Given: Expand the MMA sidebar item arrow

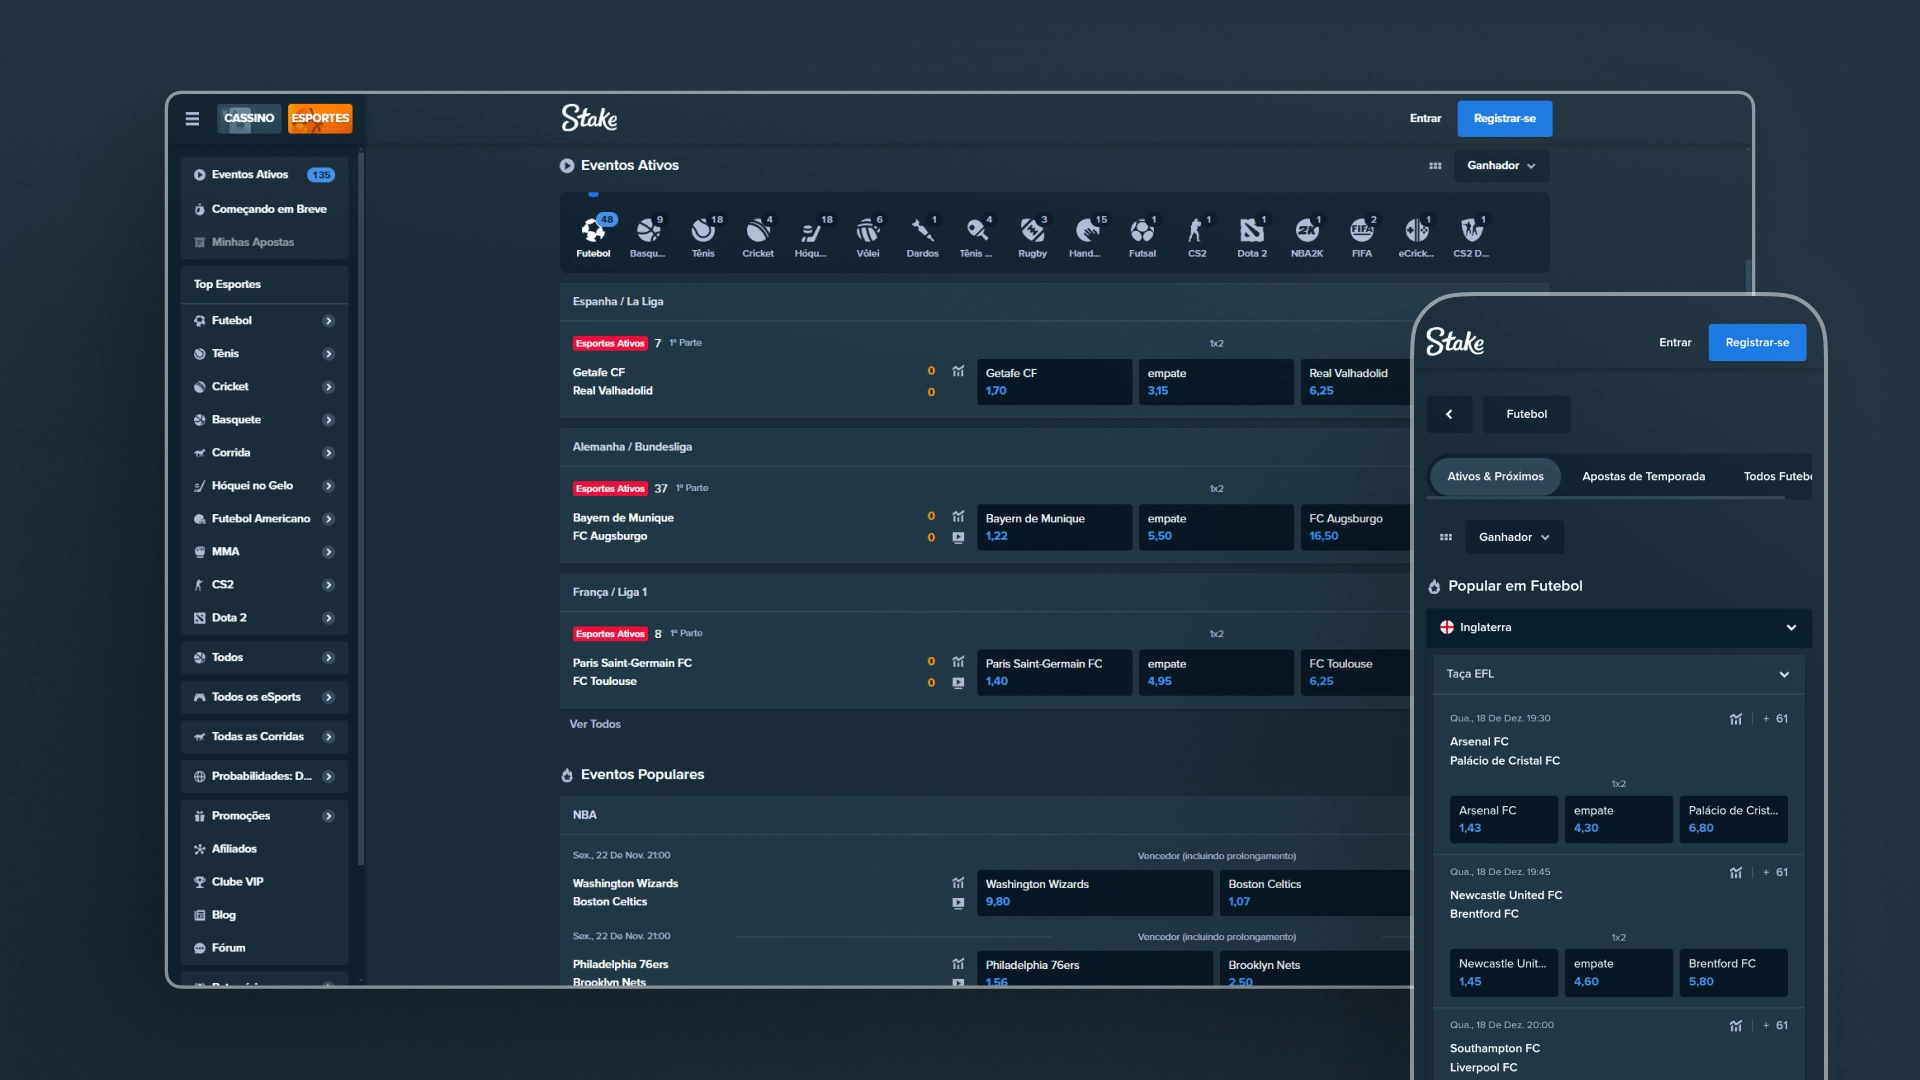Looking at the screenshot, I should click(328, 552).
